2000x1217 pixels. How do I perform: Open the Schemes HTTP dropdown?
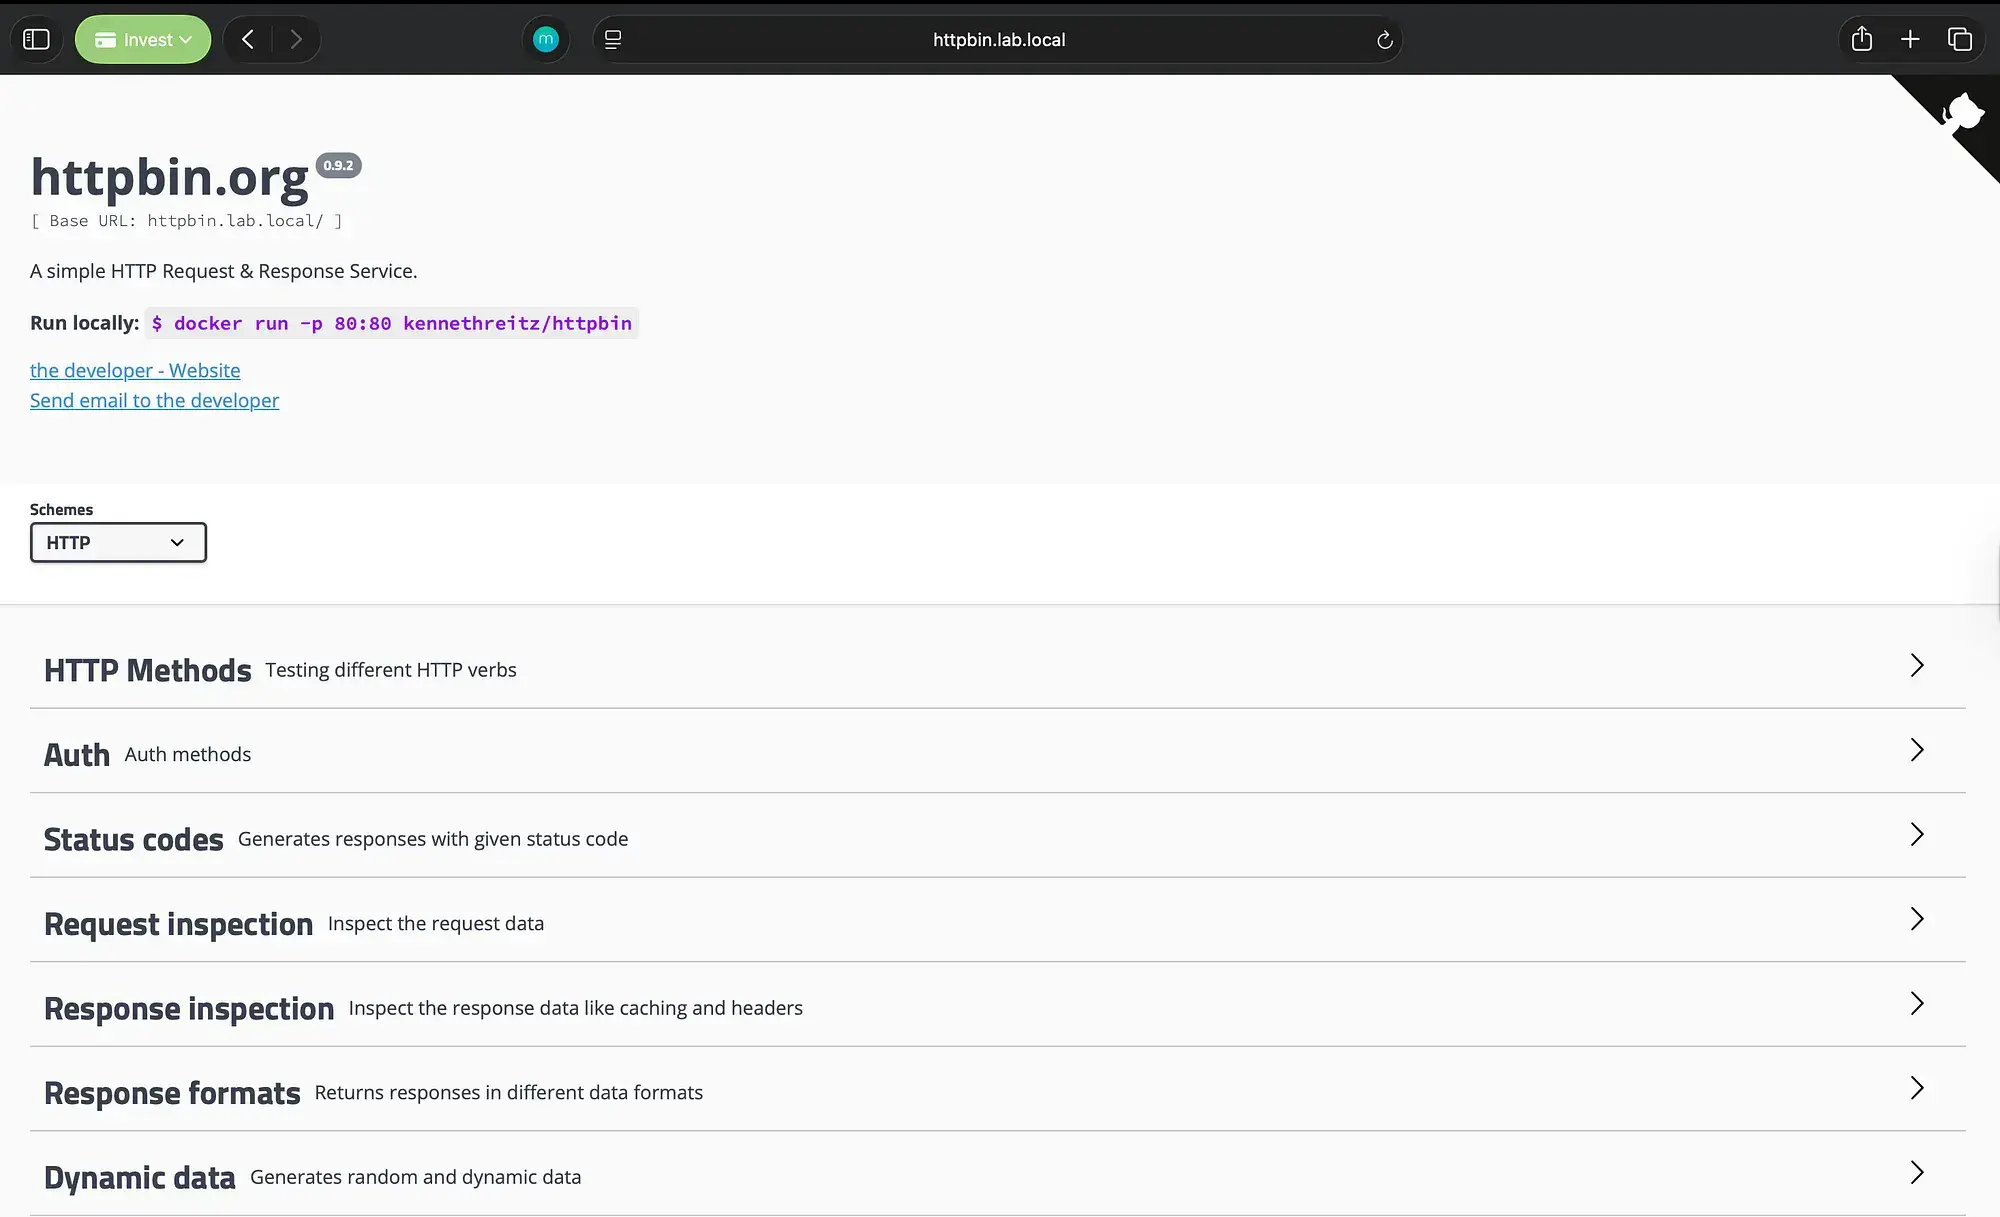tap(118, 542)
